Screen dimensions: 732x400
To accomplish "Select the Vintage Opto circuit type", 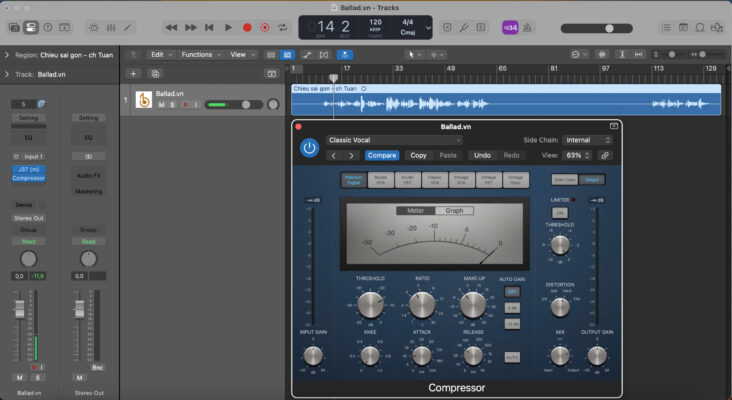I will click(515, 180).
